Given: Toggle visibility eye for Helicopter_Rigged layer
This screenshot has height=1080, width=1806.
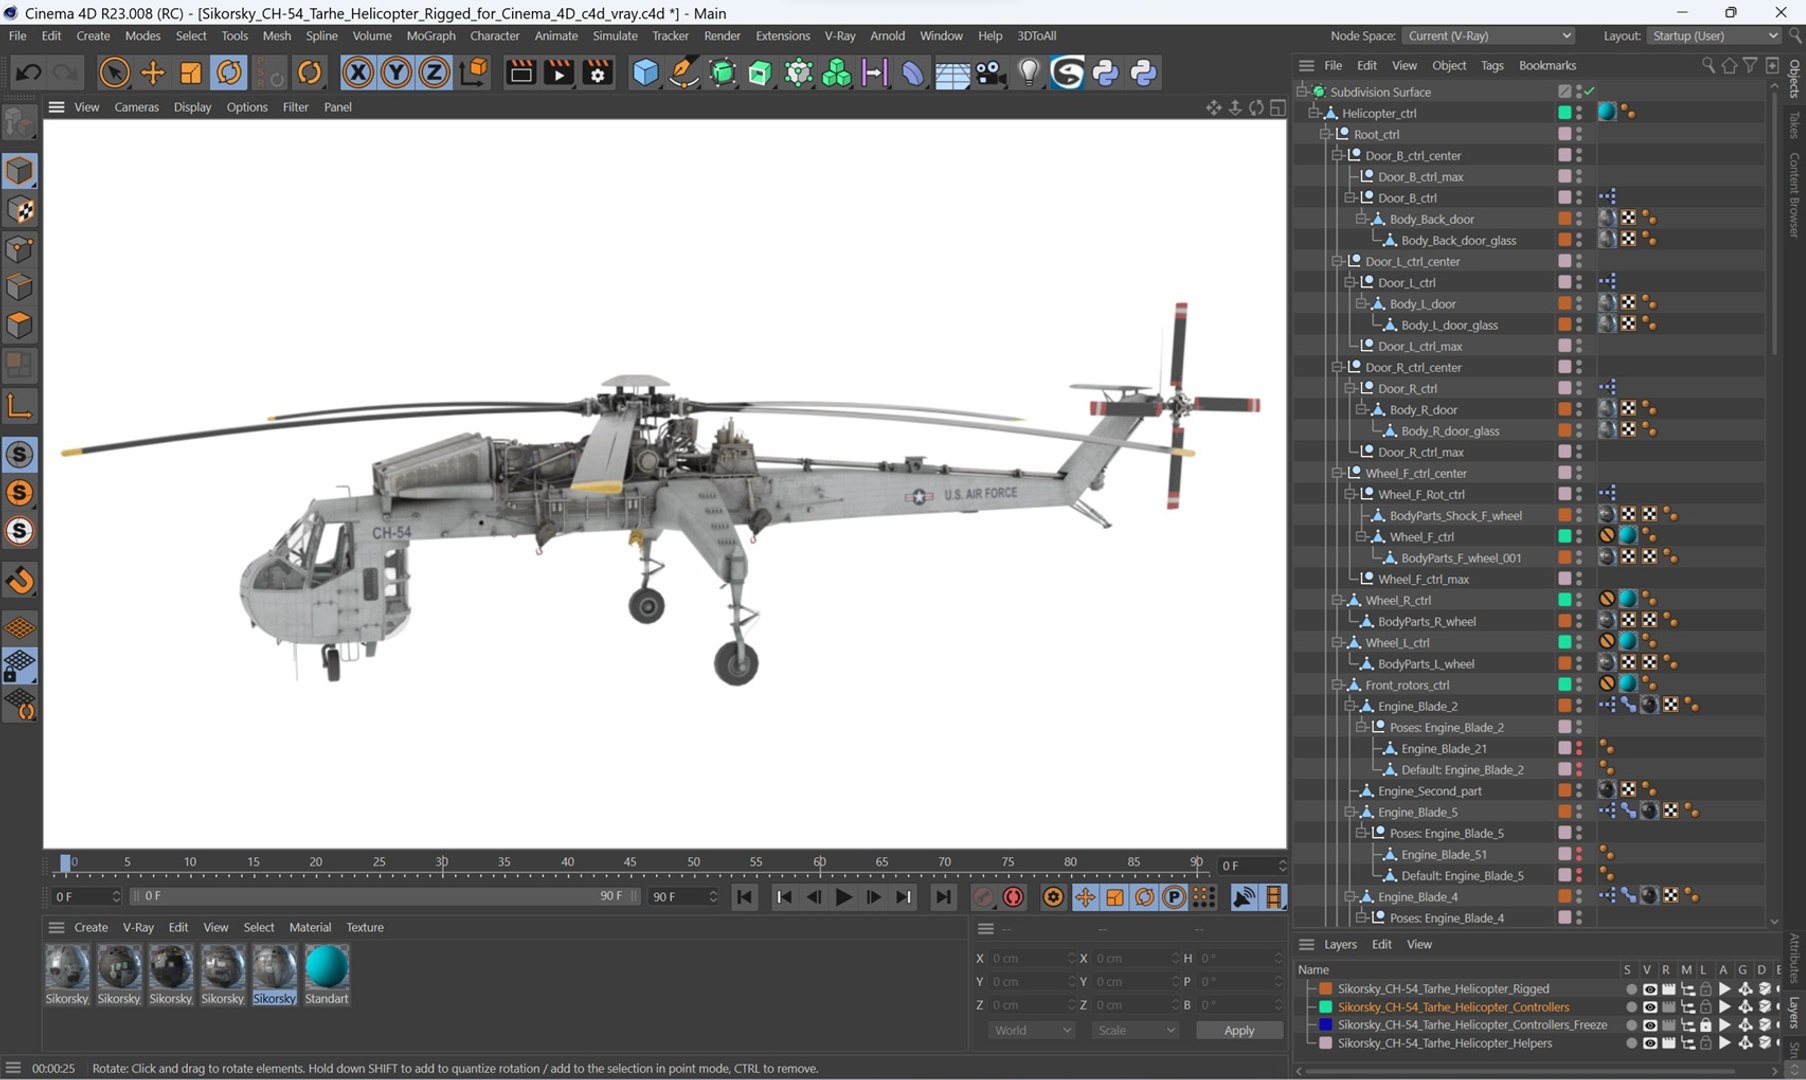Looking at the screenshot, I should click(x=1649, y=989).
